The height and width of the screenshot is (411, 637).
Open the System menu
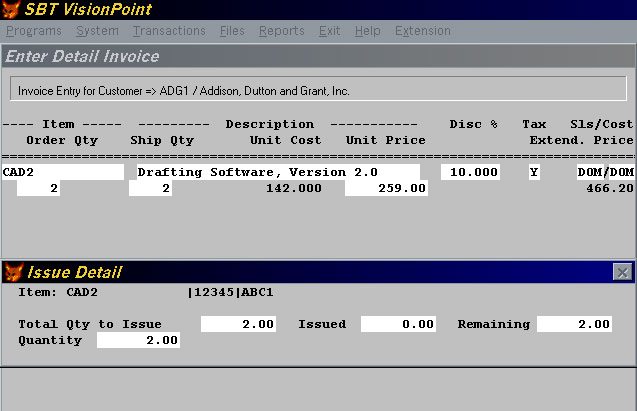(x=98, y=31)
